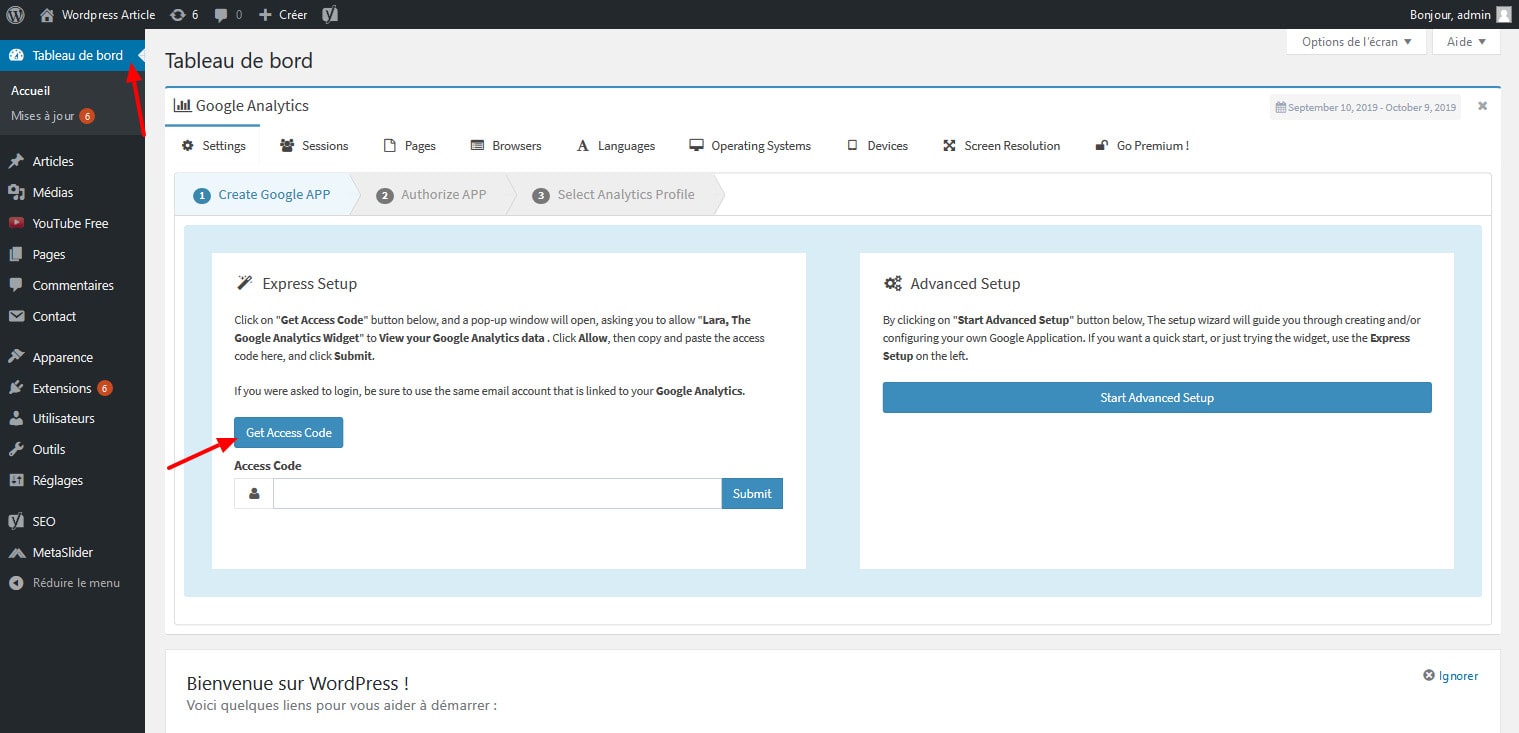
Task: Select step 1 Create Google APP
Action: pos(262,195)
